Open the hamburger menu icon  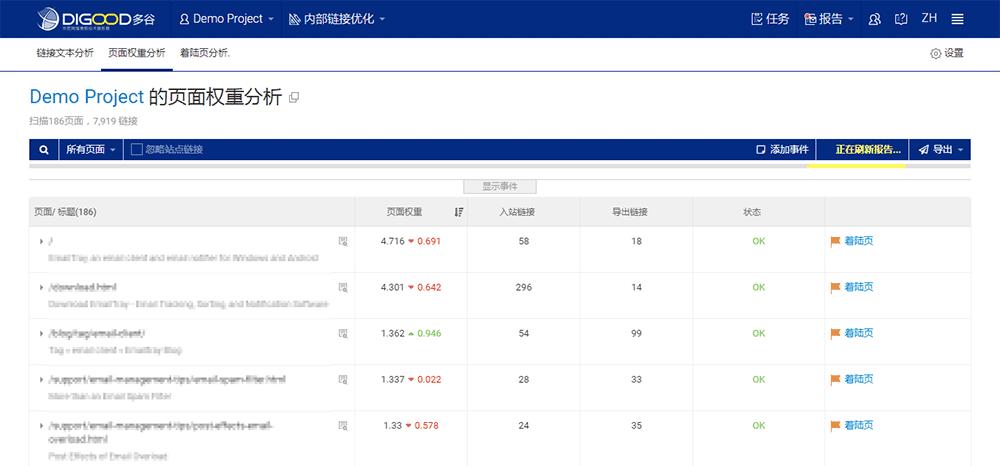[x=957, y=19]
